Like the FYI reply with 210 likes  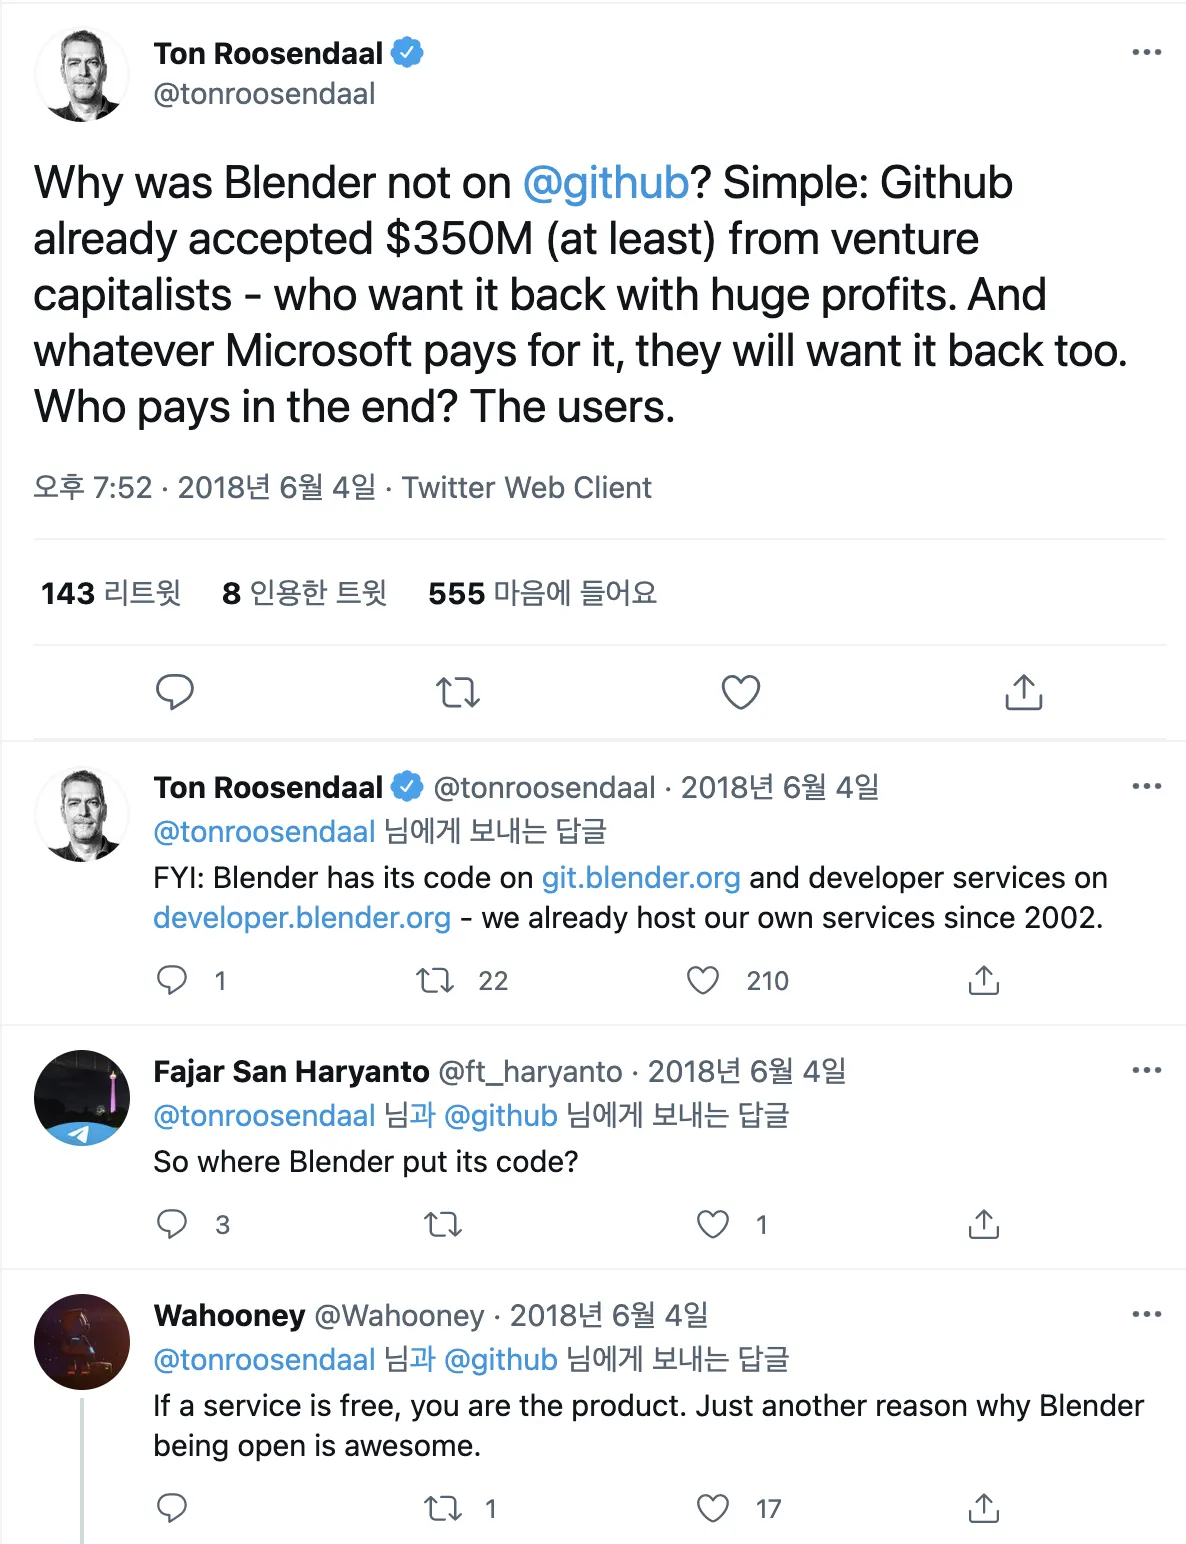(x=703, y=980)
